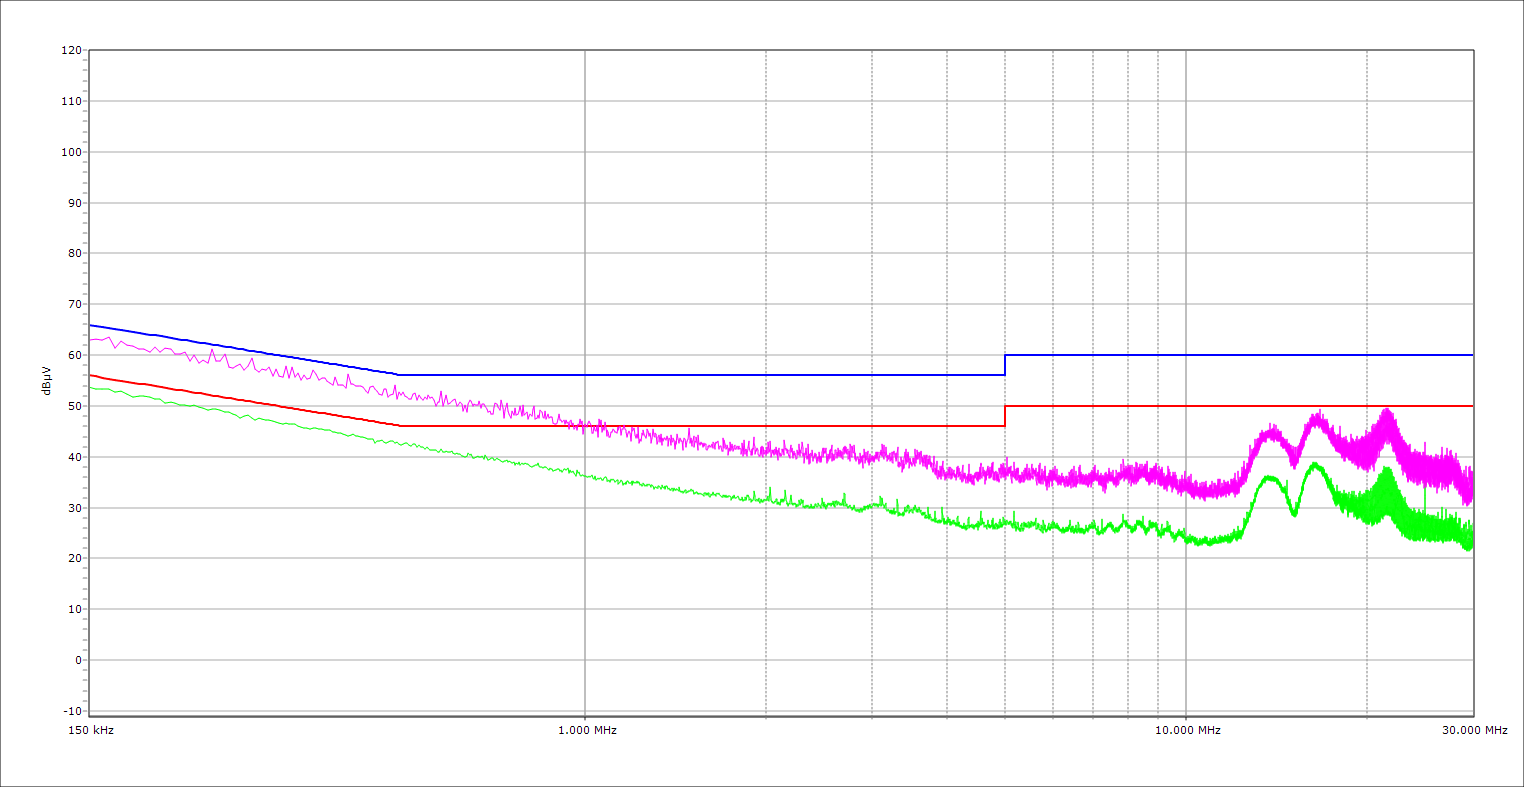Click the -10 y-axis tick label

click(x=71, y=711)
